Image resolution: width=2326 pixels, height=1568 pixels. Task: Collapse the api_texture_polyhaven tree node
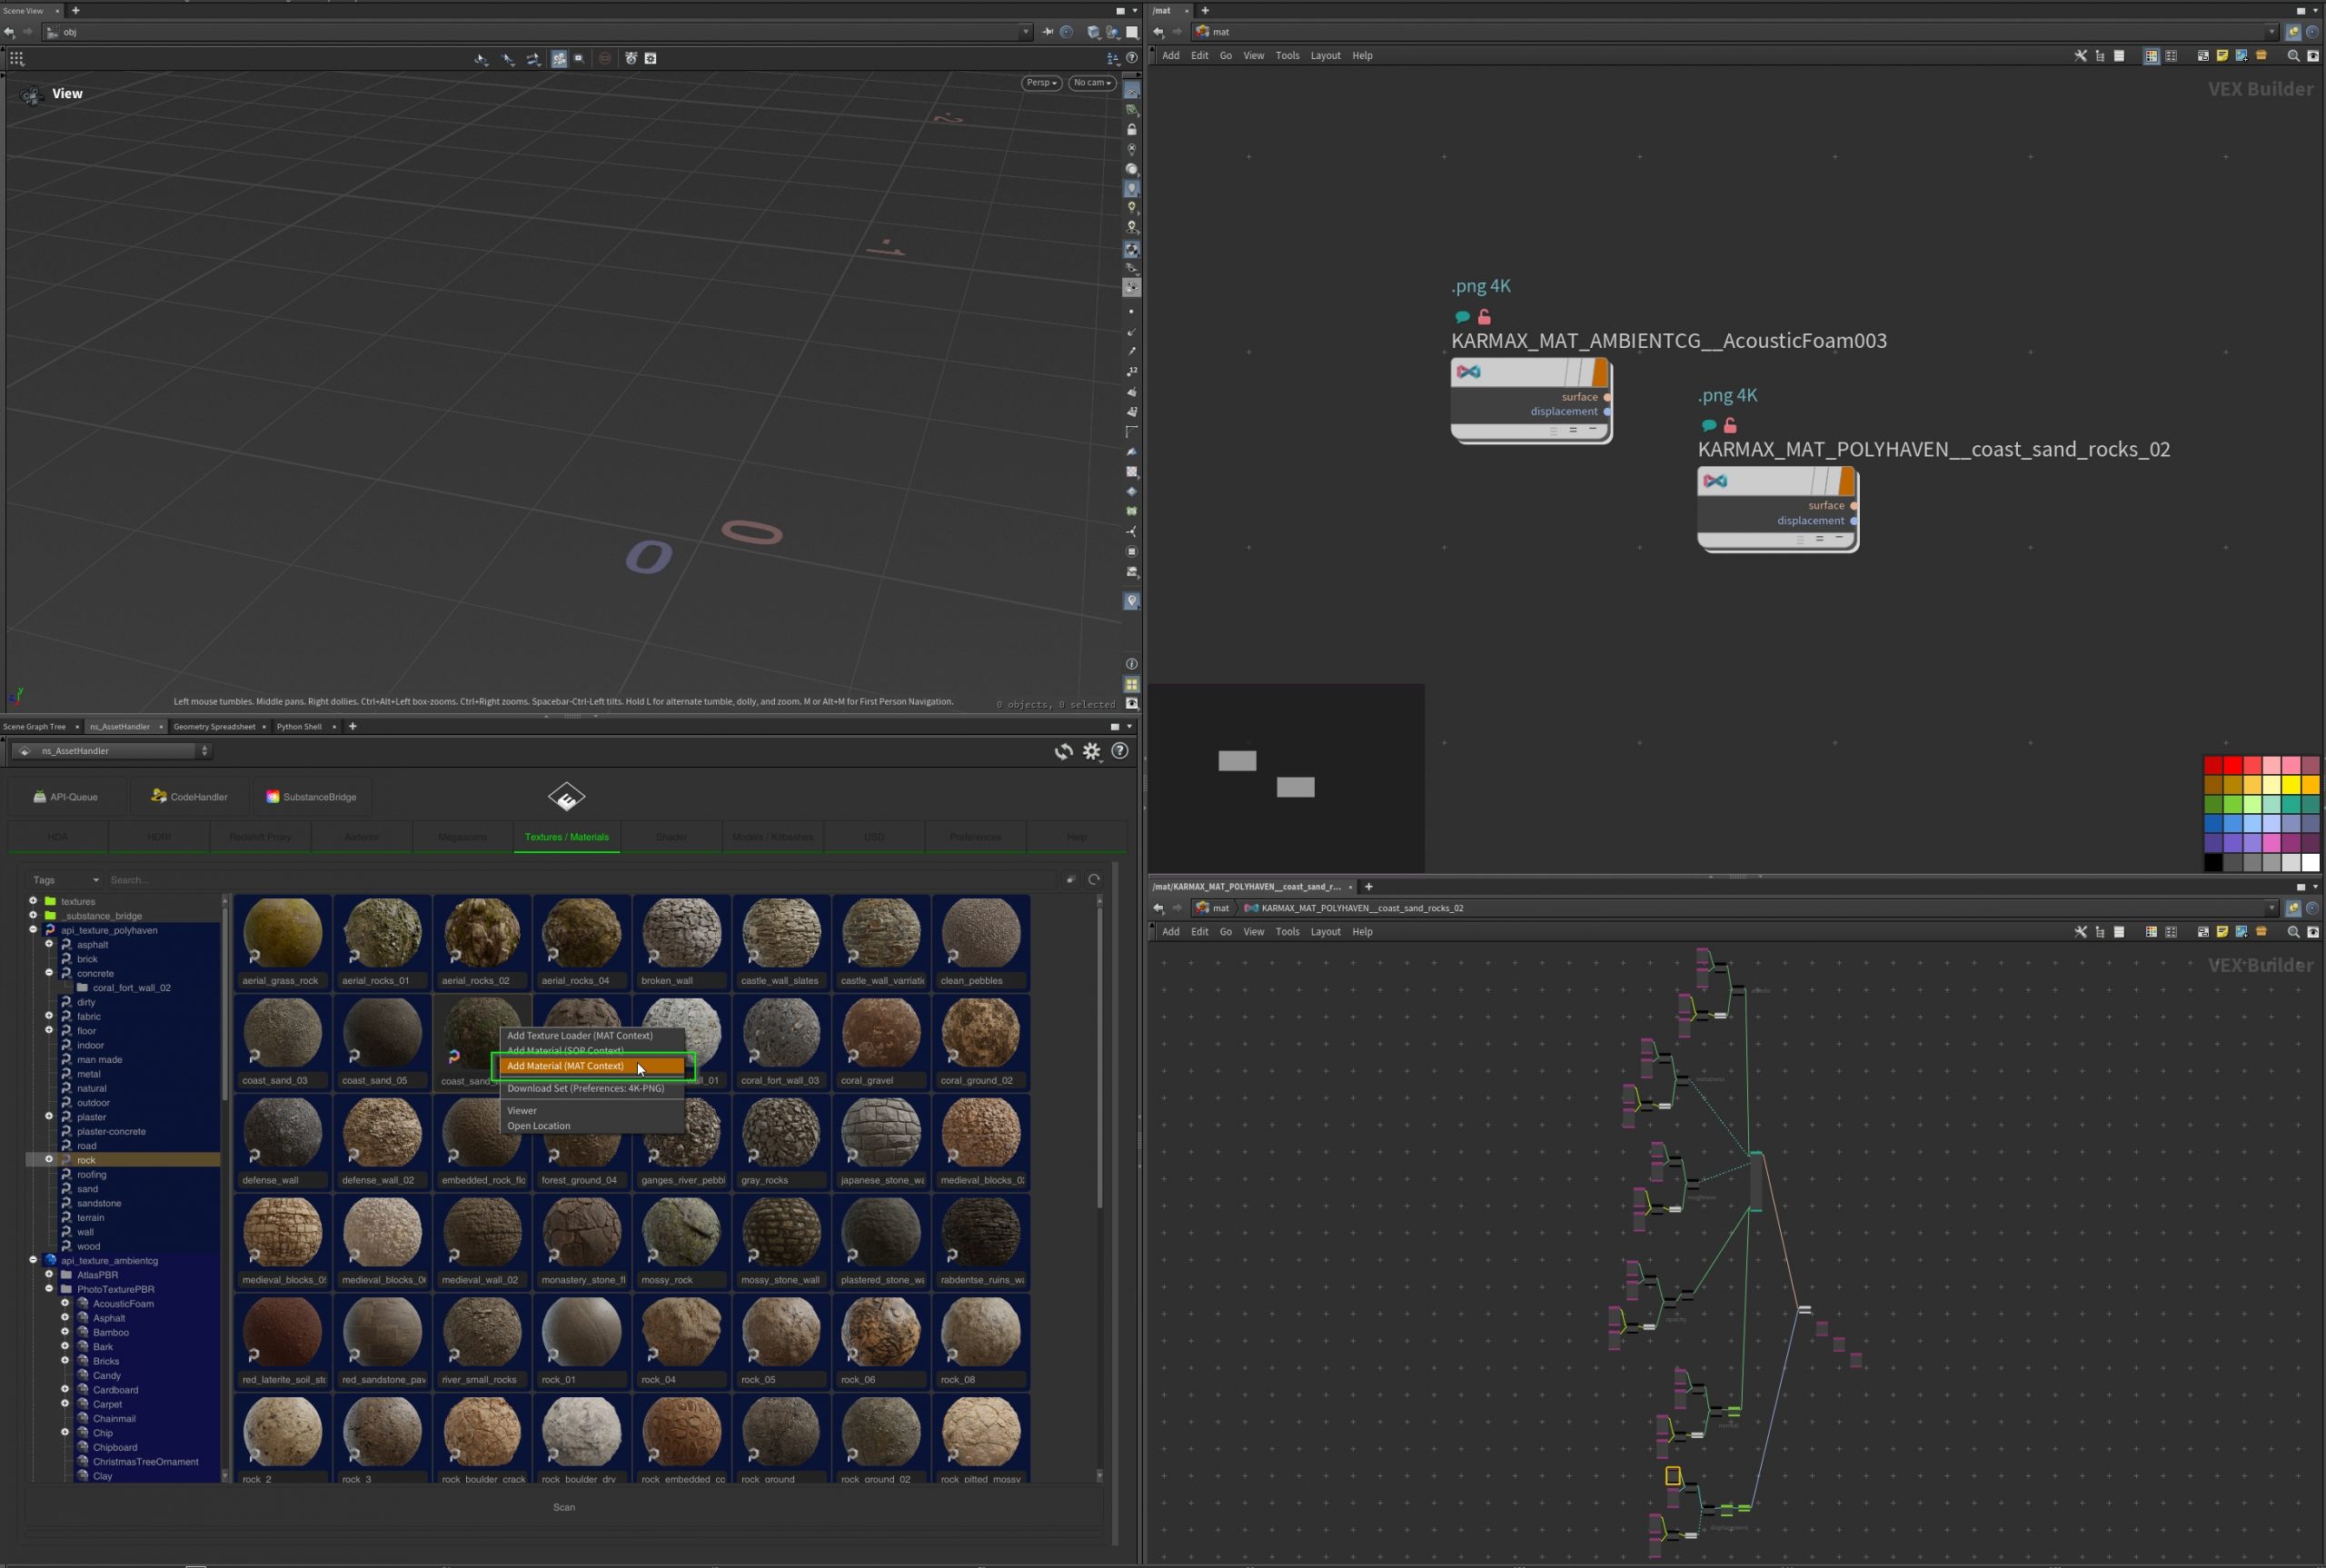(33, 930)
